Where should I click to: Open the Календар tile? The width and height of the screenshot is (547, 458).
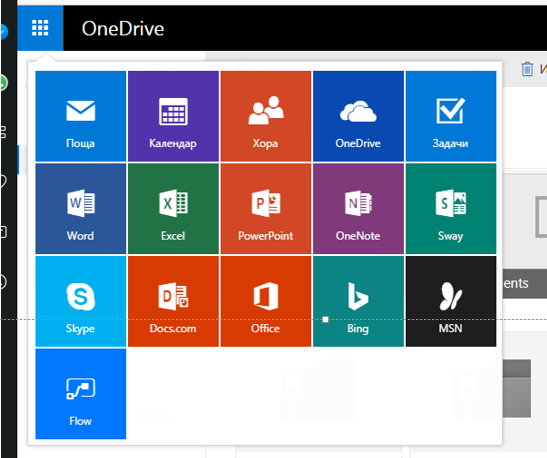coord(173,116)
